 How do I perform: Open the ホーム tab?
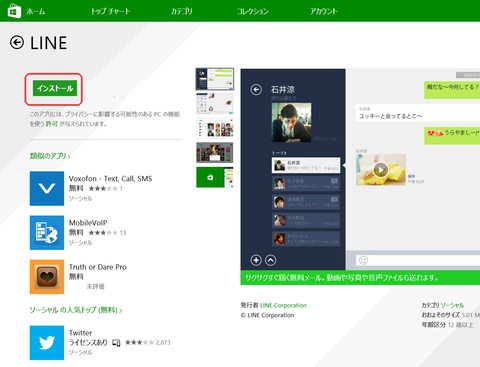coord(36,11)
